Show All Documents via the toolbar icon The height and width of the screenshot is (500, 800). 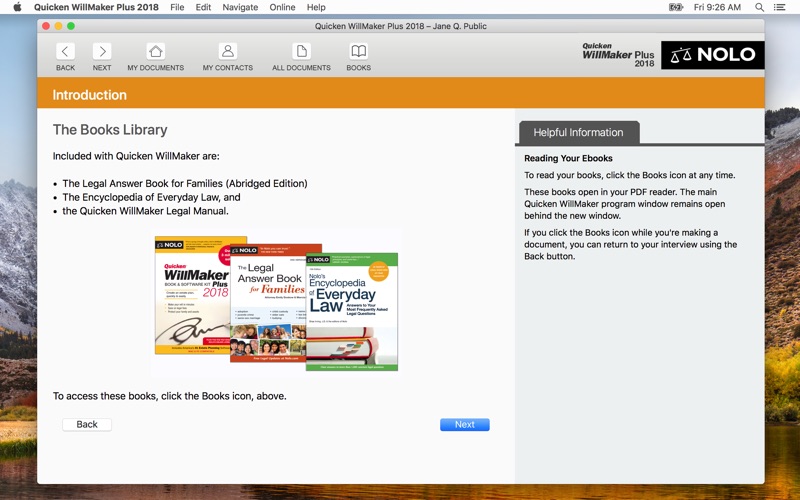[301, 52]
